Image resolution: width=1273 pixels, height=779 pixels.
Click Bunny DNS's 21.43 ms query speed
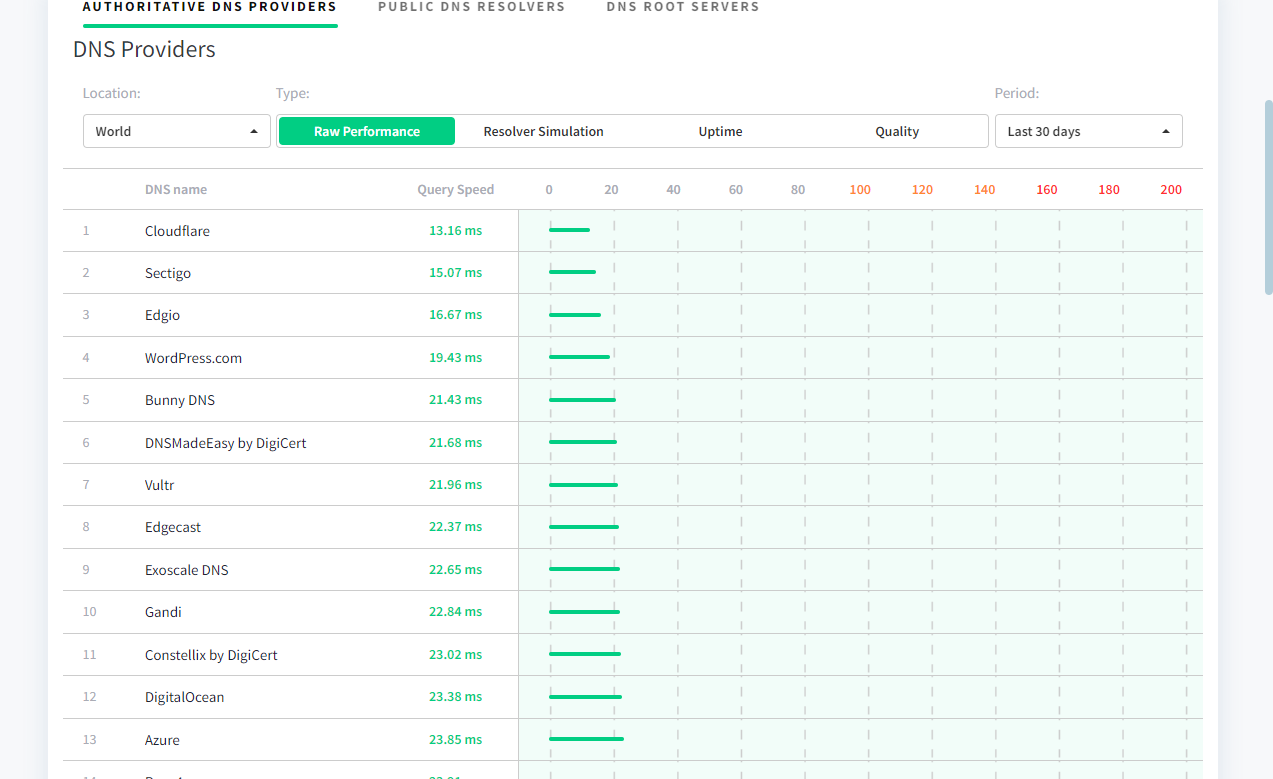[456, 400]
